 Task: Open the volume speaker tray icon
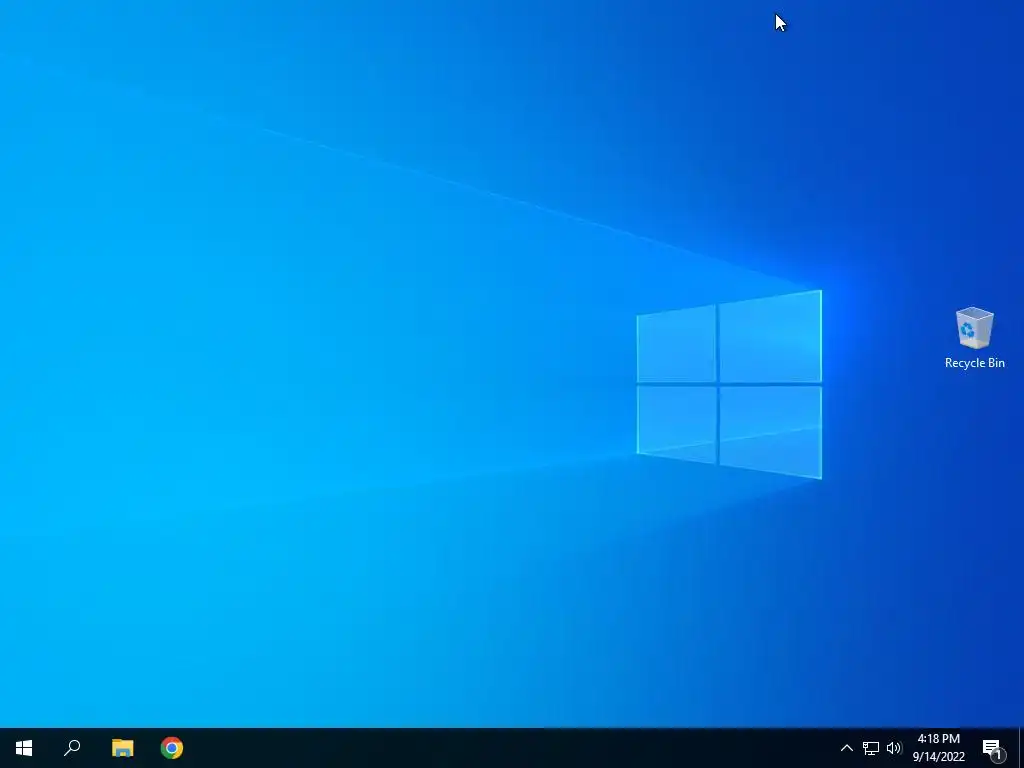coord(894,748)
